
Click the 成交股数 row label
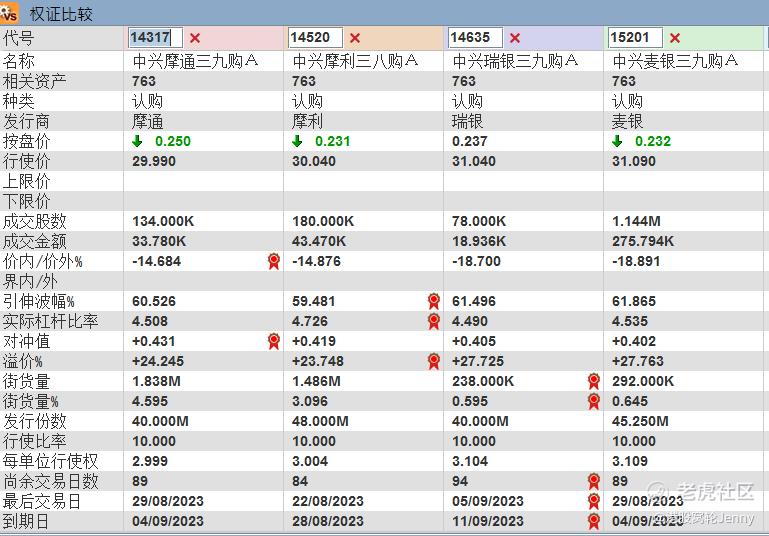tap(34, 221)
